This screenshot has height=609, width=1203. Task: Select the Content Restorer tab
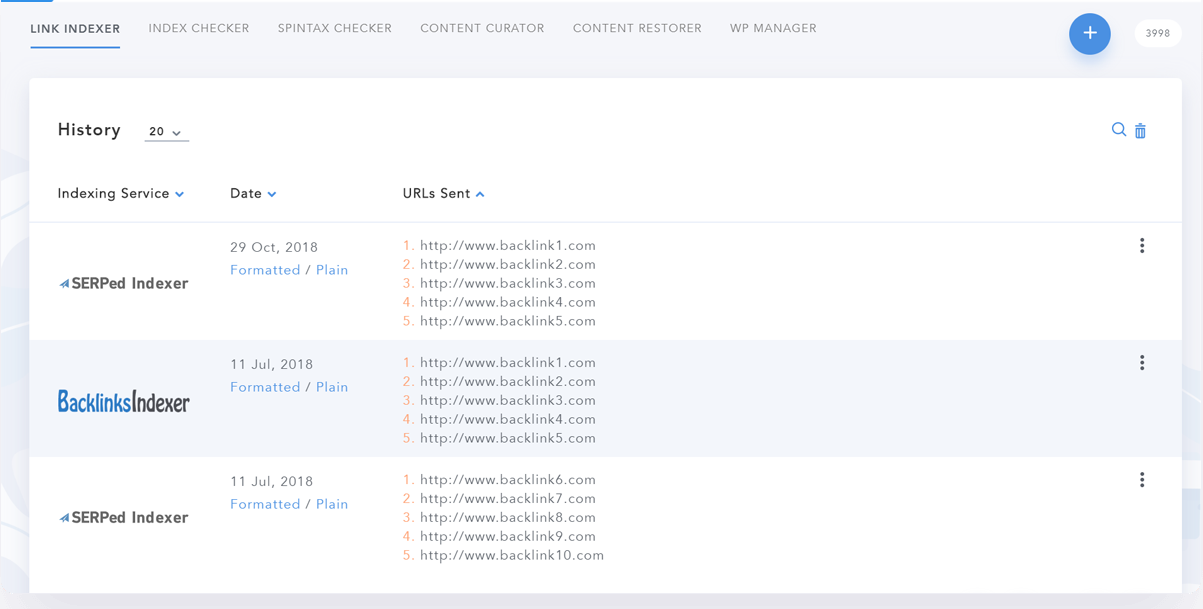[637, 29]
